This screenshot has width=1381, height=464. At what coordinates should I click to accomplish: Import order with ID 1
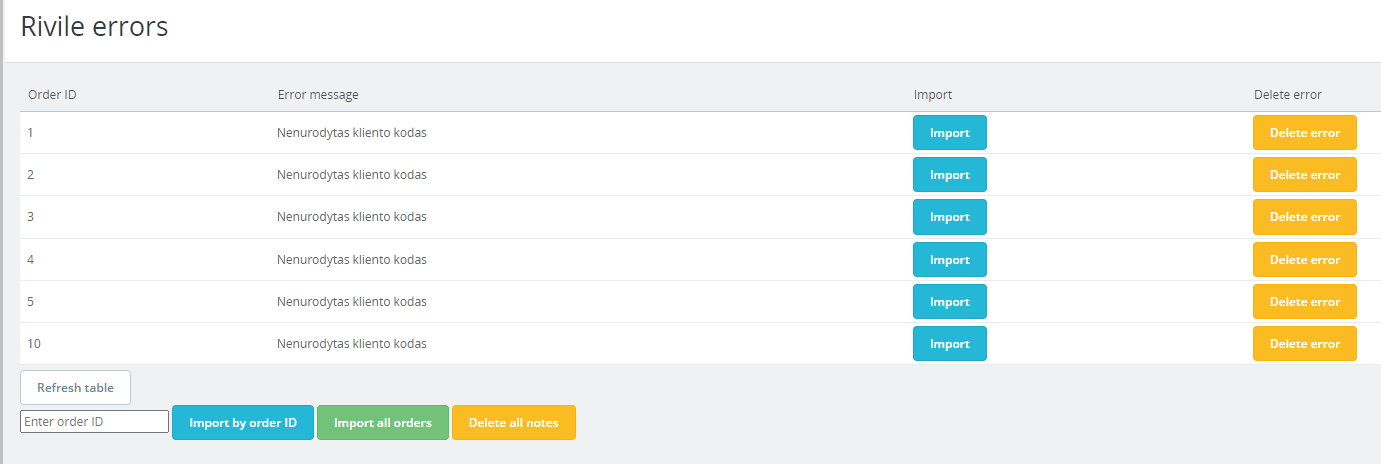coord(949,133)
